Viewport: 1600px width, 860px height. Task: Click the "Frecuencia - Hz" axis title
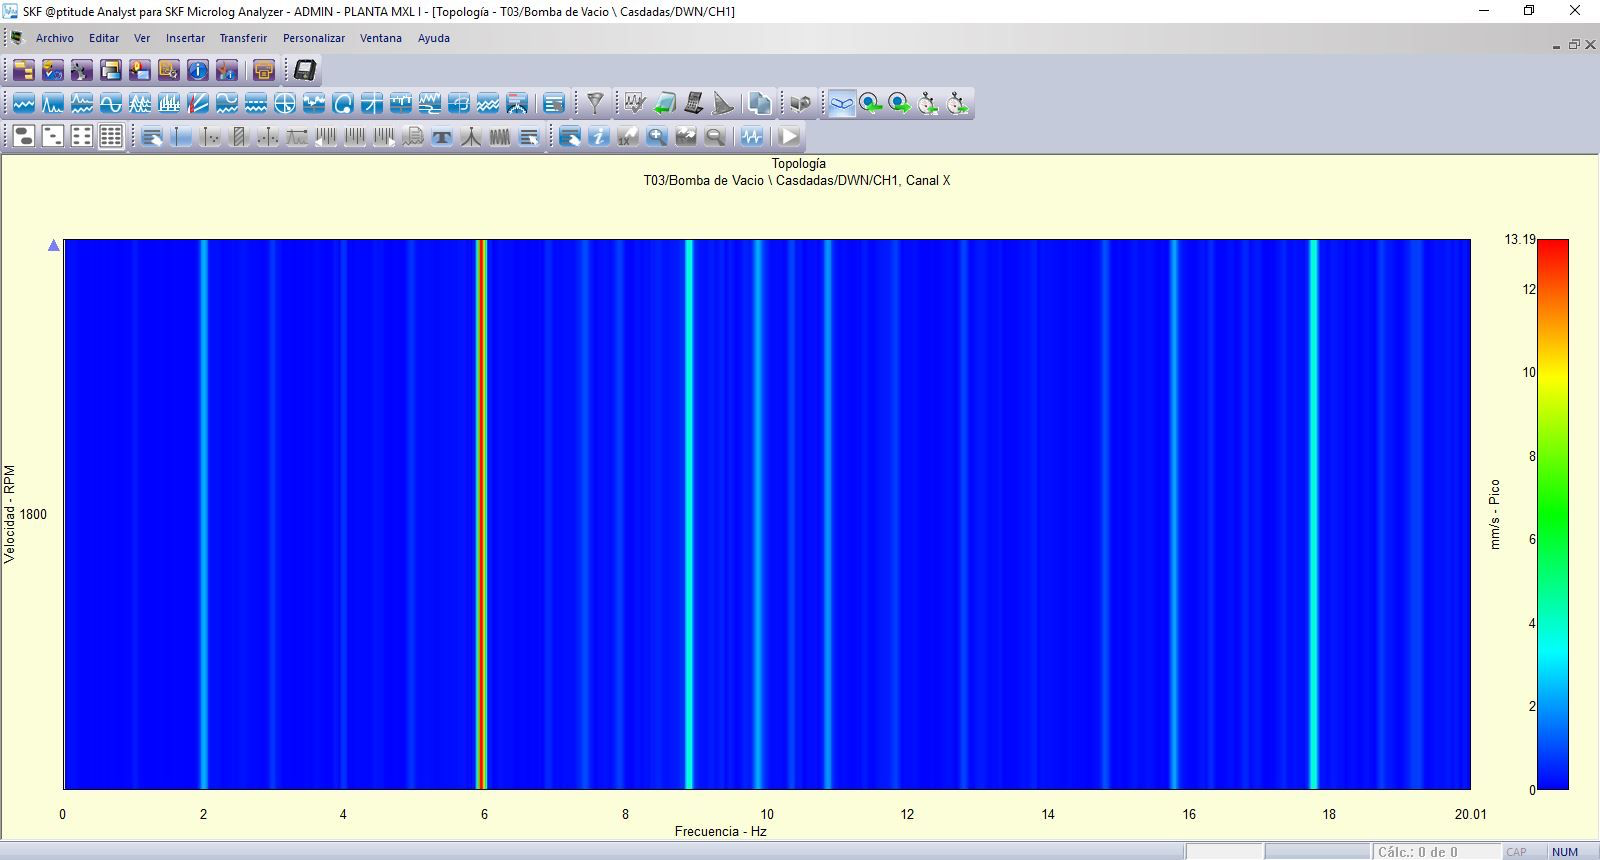tap(721, 831)
